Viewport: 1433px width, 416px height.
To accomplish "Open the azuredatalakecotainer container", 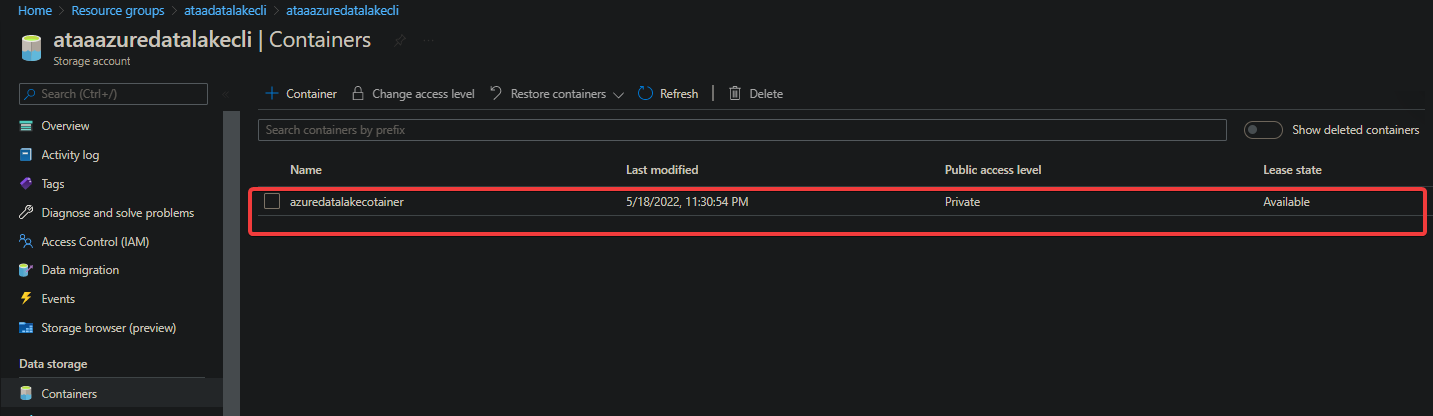I will [x=346, y=201].
